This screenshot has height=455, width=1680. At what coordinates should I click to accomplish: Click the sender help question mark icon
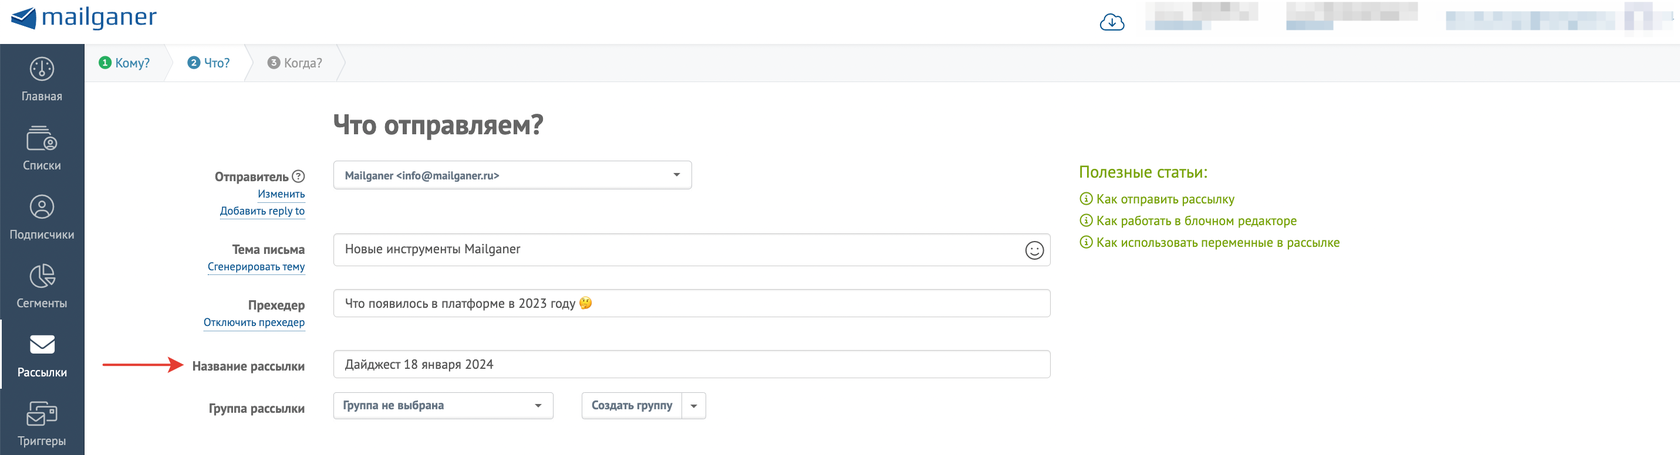tap(298, 176)
